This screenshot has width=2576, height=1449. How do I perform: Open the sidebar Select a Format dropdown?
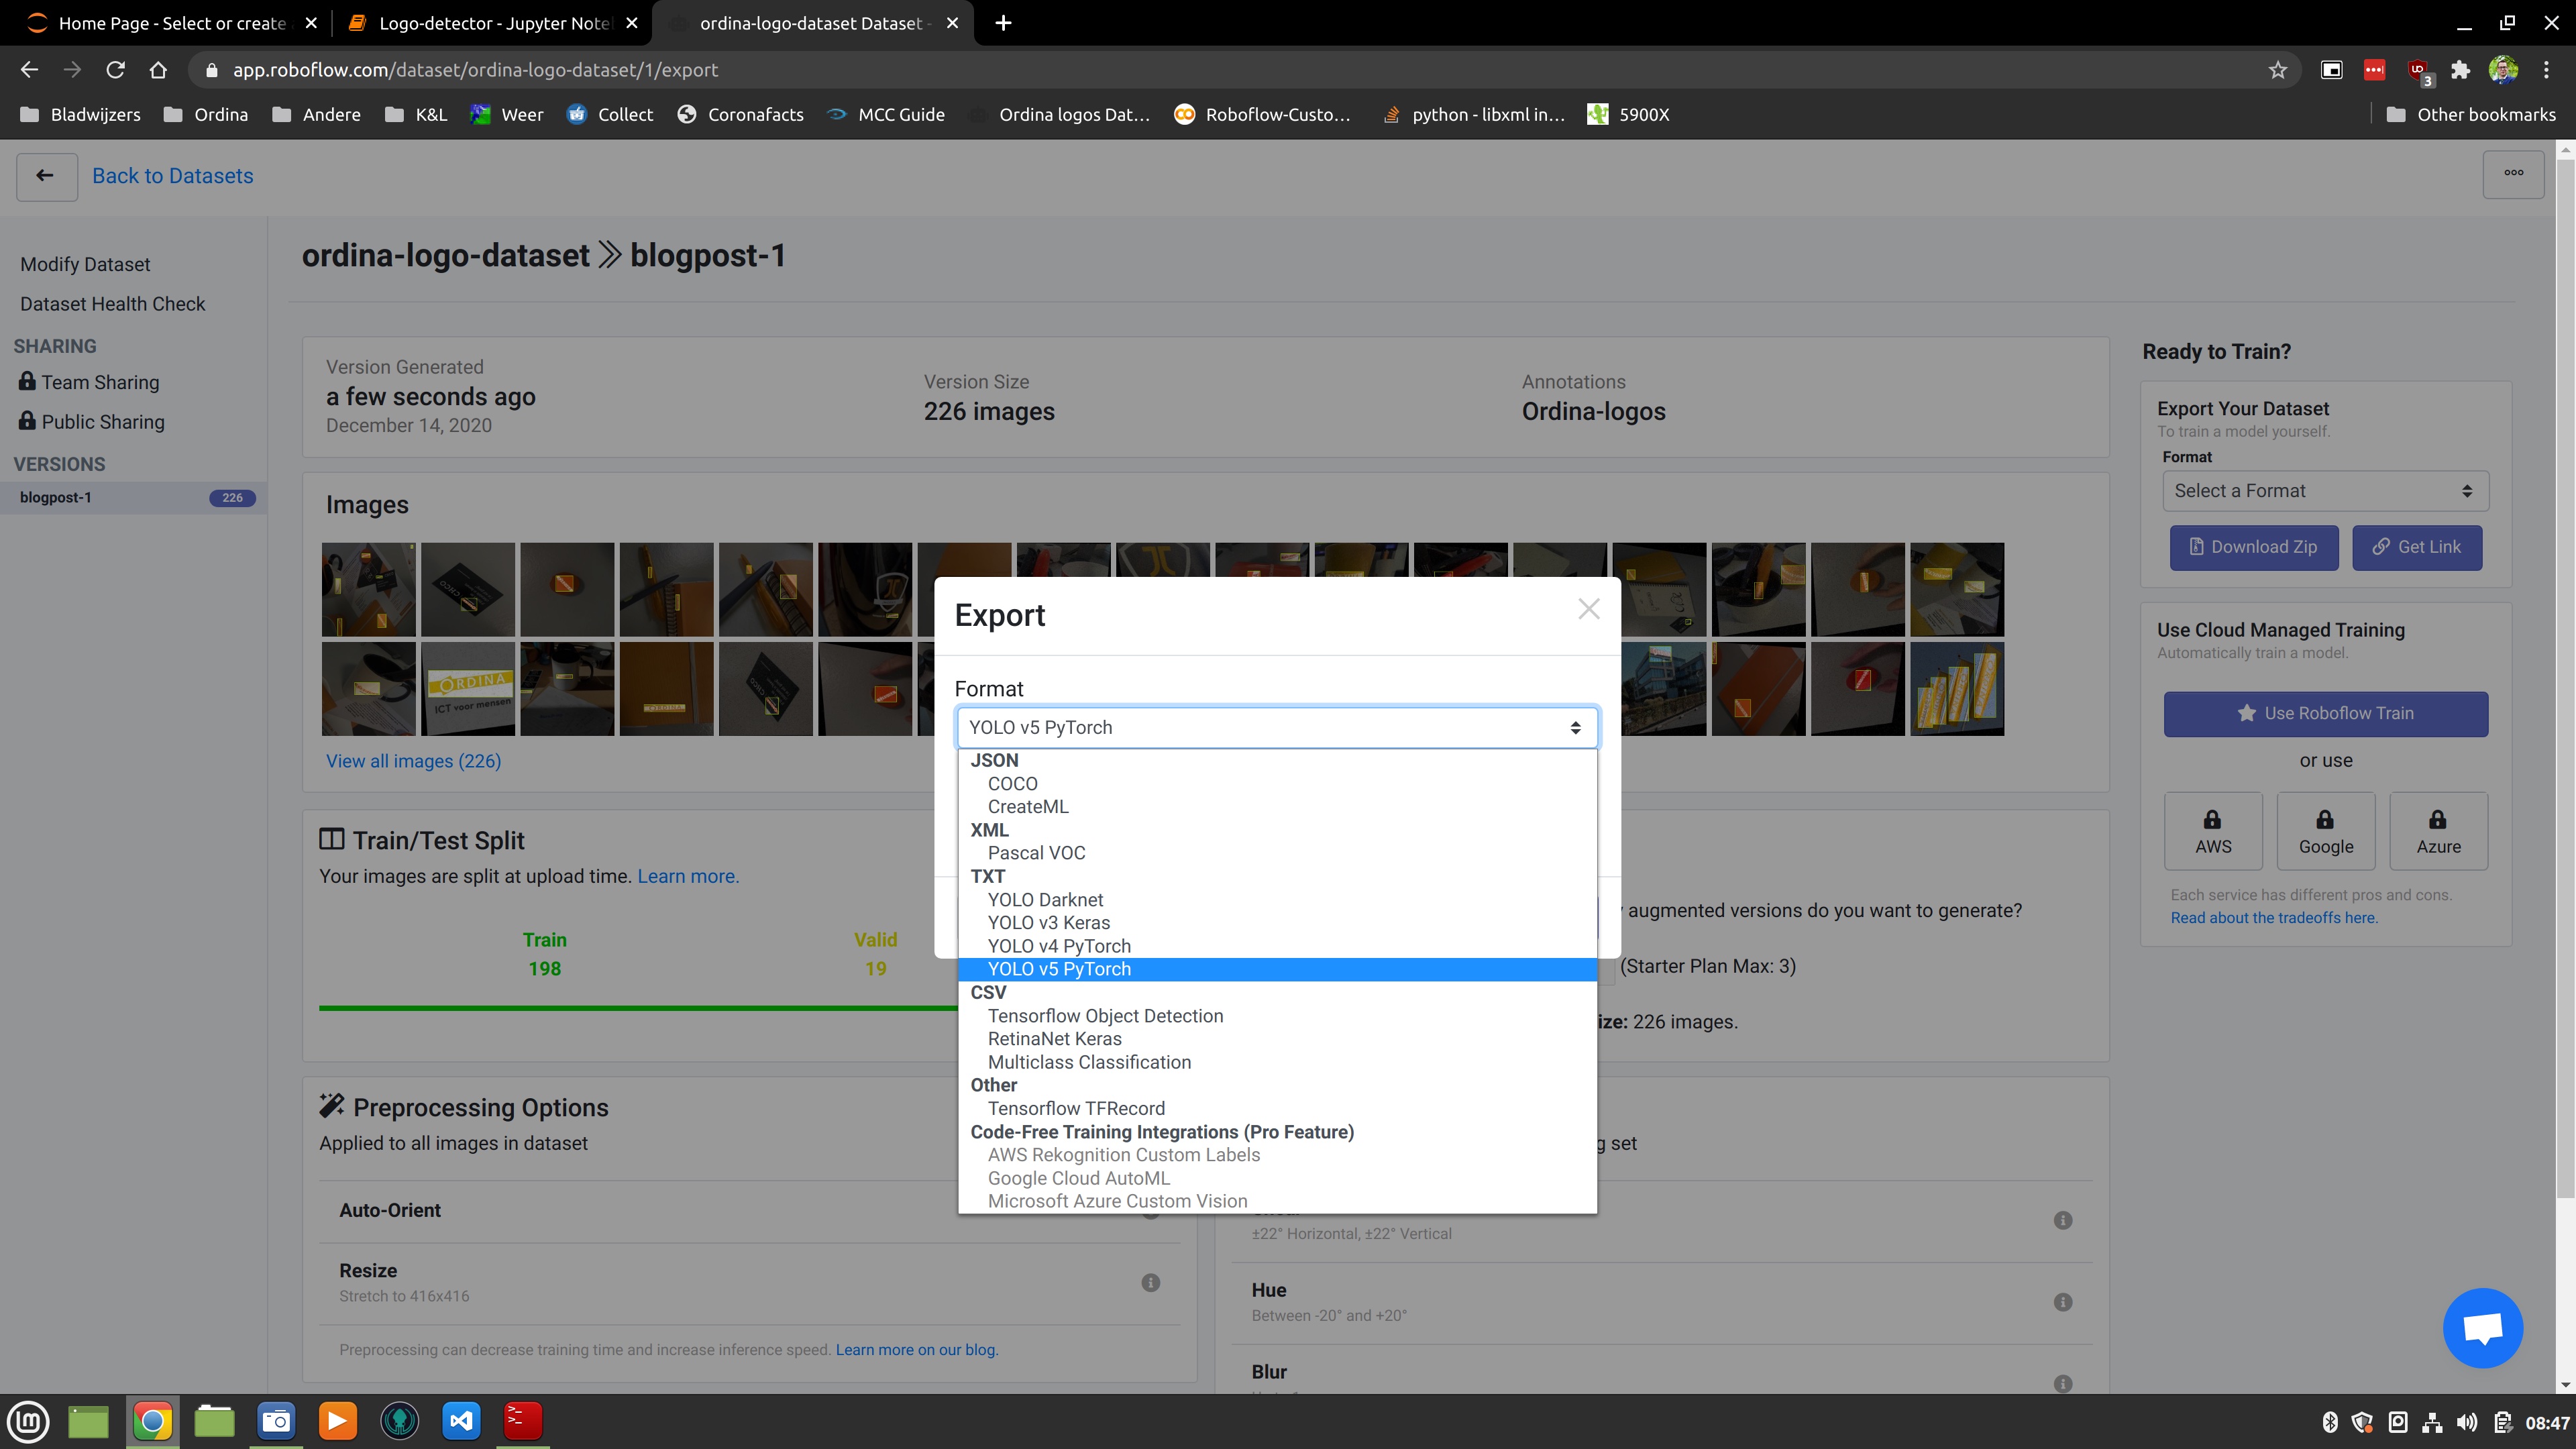click(2325, 491)
